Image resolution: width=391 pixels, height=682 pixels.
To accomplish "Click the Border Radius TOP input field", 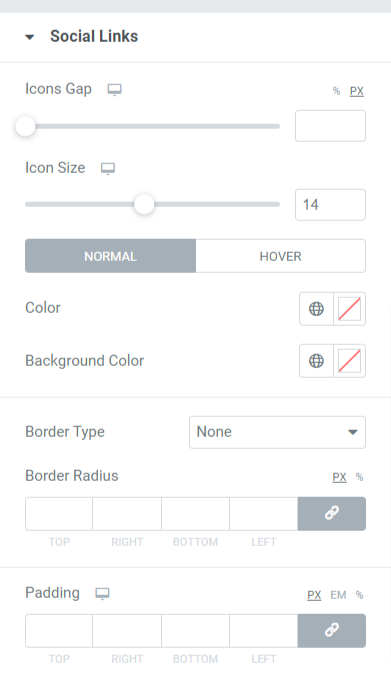I will pos(59,514).
